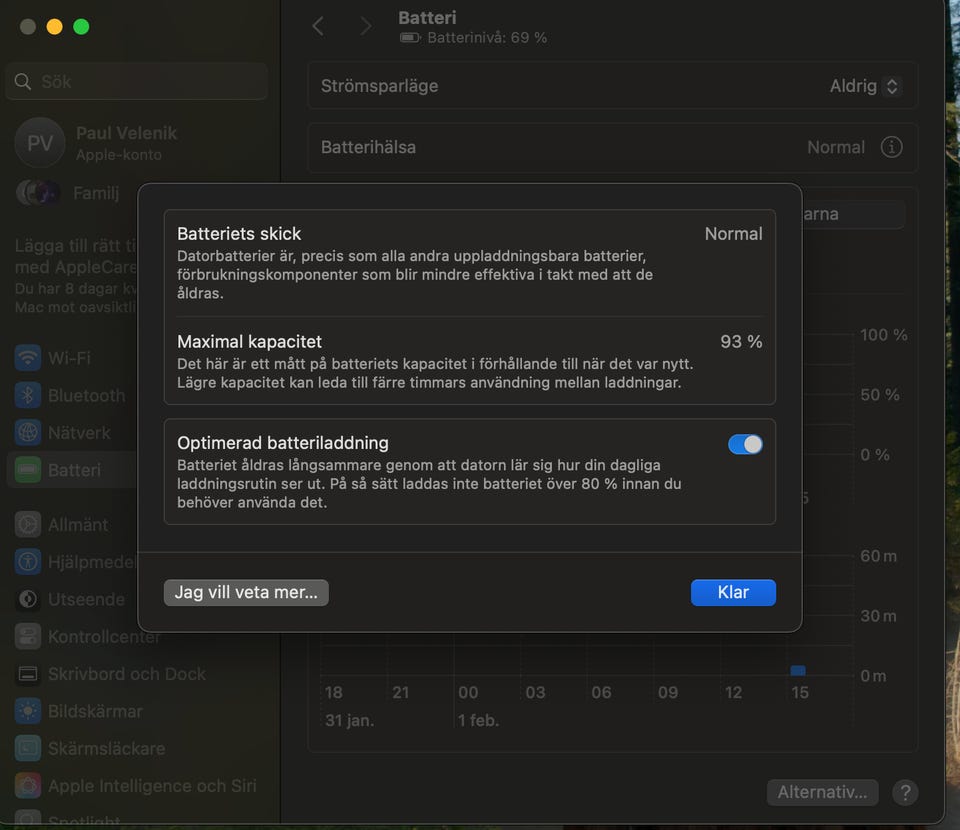The width and height of the screenshot is (960, 830).
Task: Open the Familj sidebar entry
Action: pyautogui.click(x=95, y=193)
